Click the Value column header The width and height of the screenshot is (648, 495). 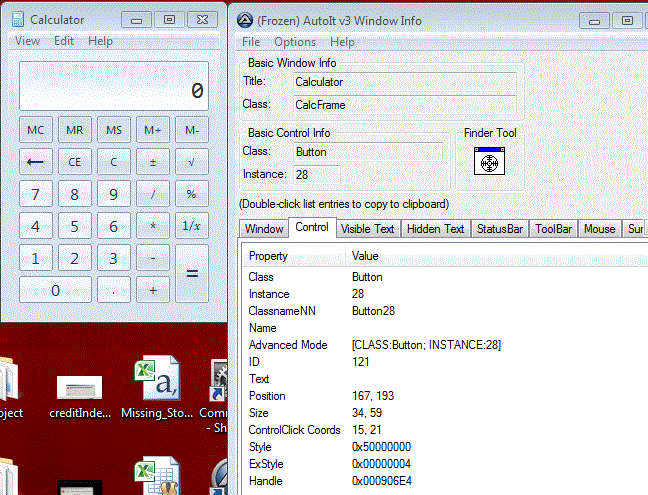tap(496, 256)
